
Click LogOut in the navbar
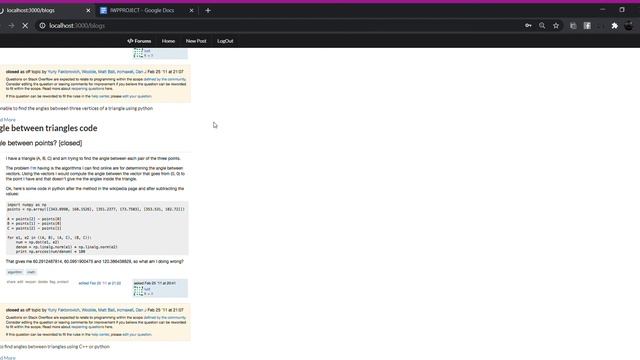(225, 41)
